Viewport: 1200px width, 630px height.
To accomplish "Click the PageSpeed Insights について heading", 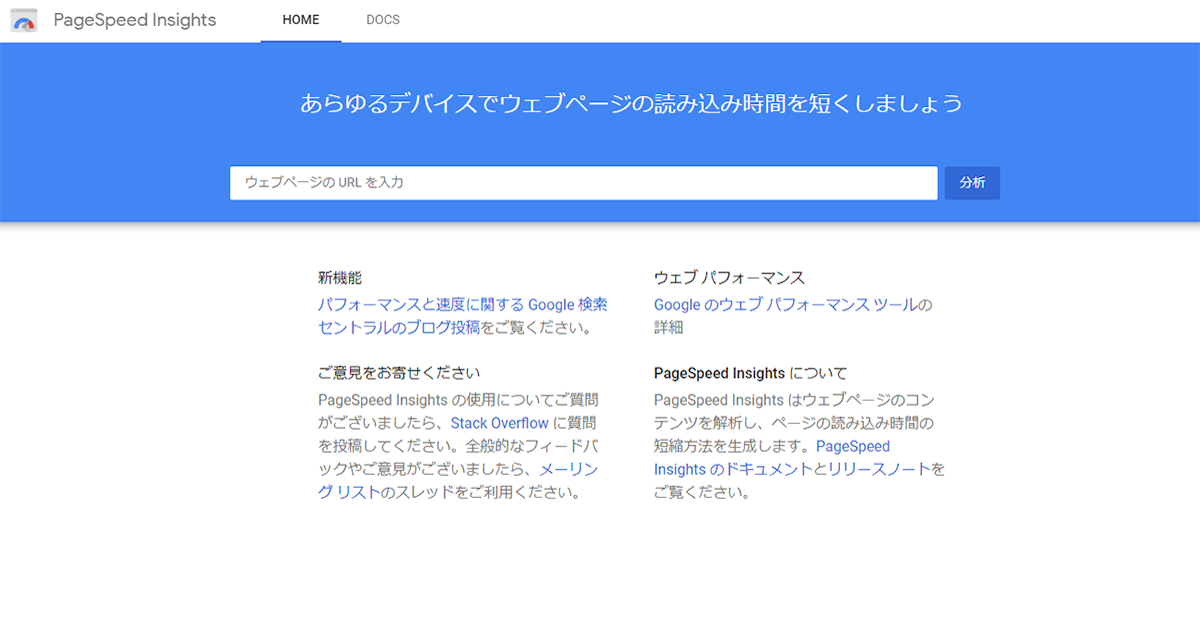I will point(750,373).
